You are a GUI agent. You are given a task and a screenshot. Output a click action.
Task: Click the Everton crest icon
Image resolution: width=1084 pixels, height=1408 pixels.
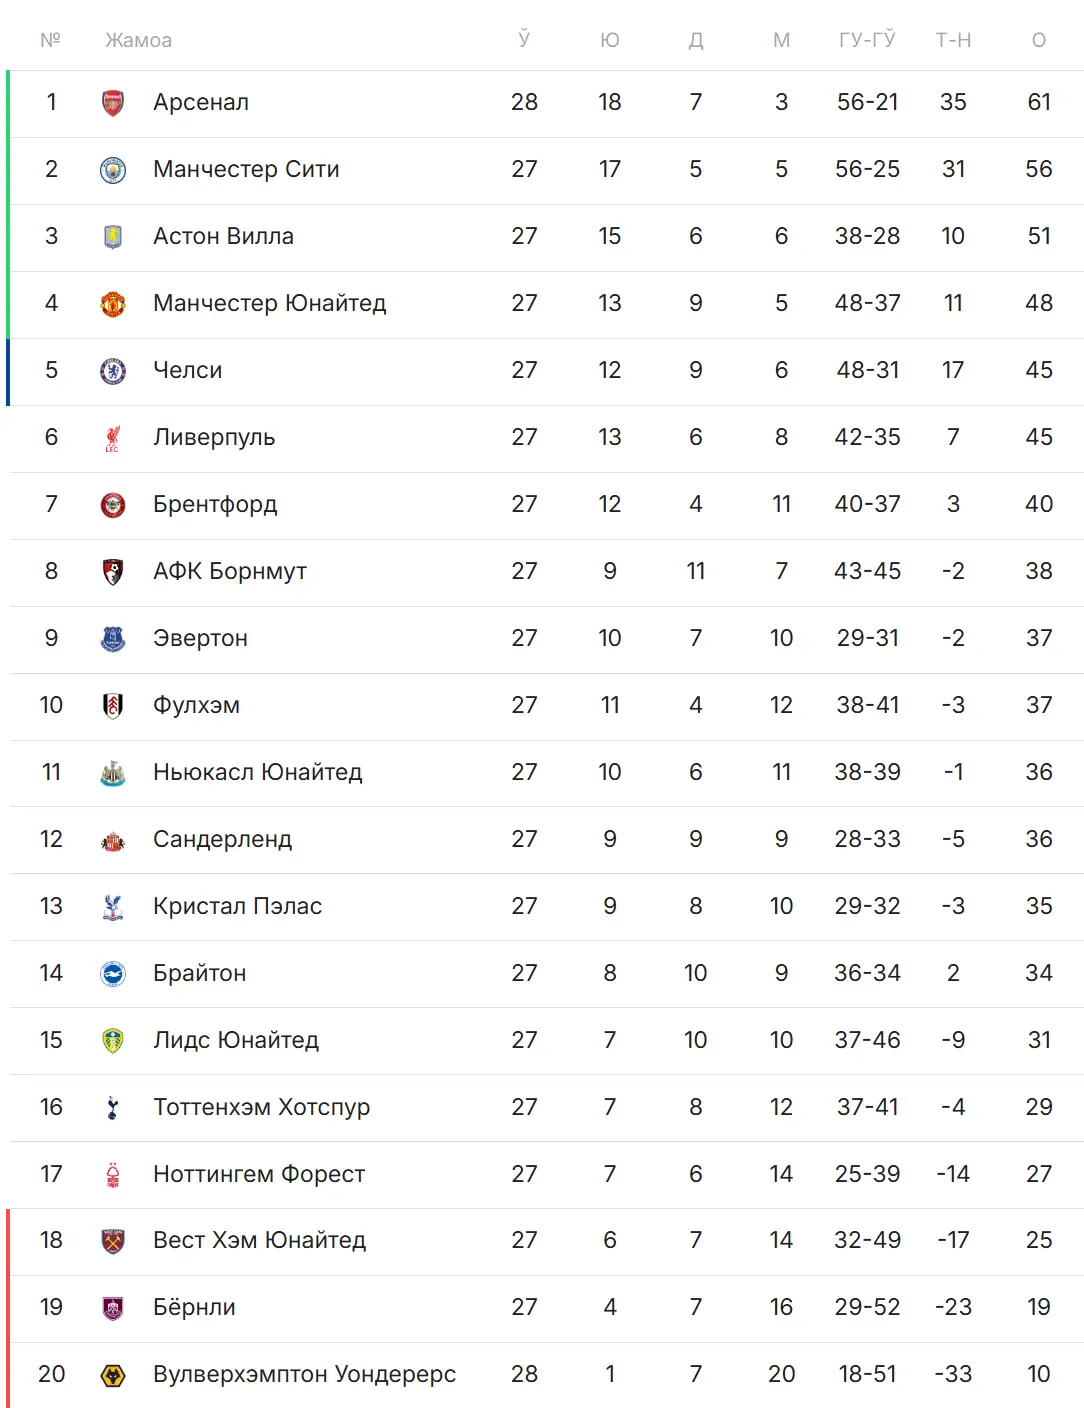(113, 639)
